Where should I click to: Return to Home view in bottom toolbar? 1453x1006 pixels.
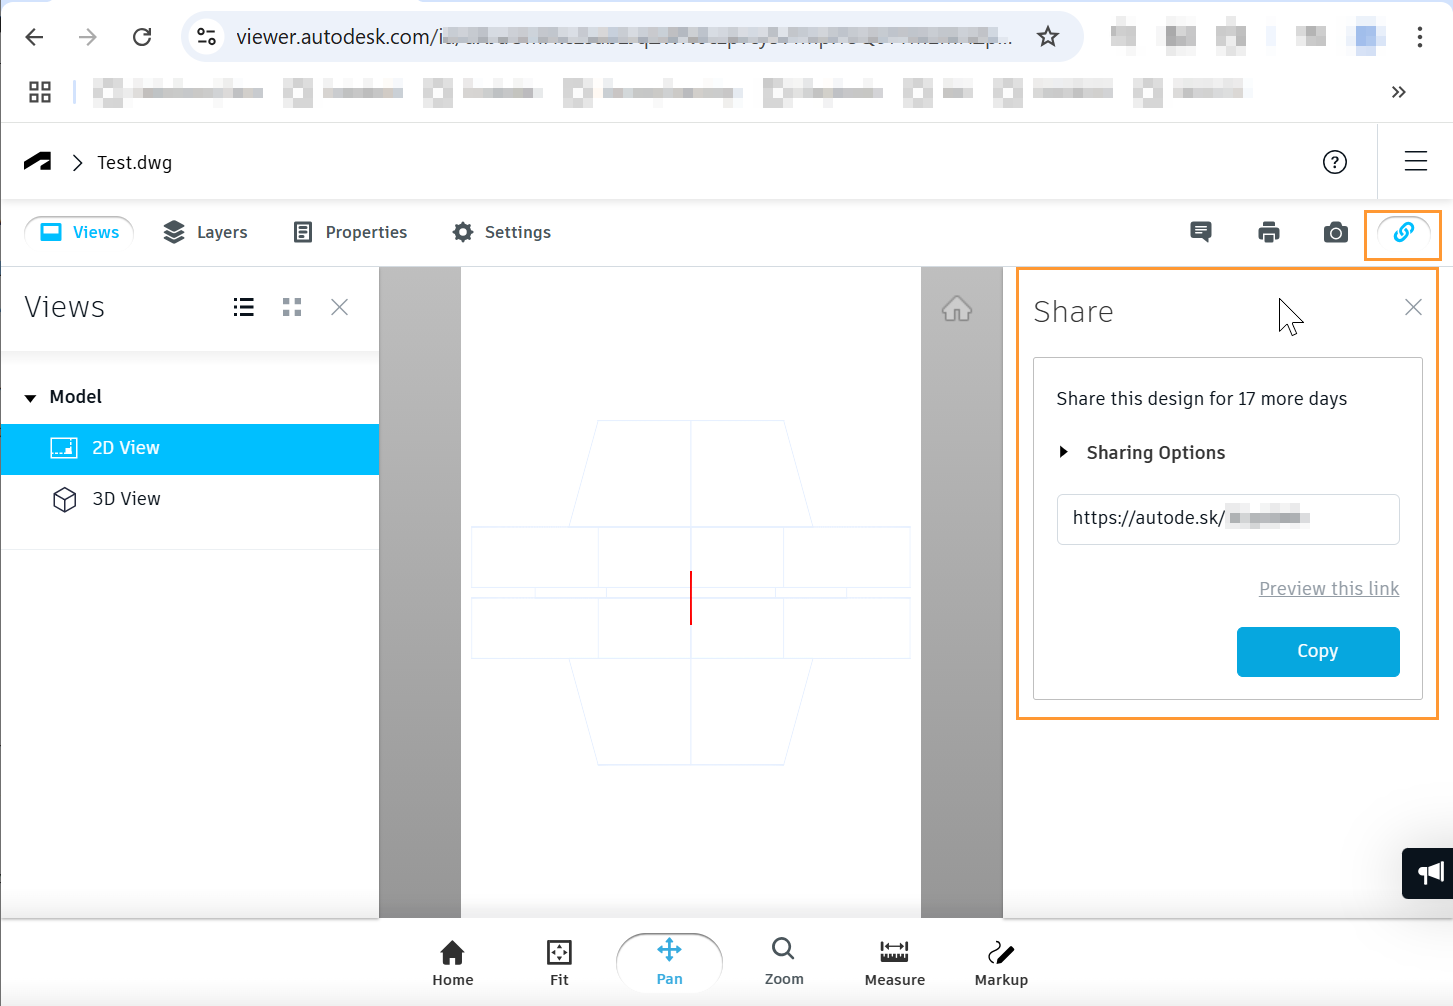pos(452,962)
